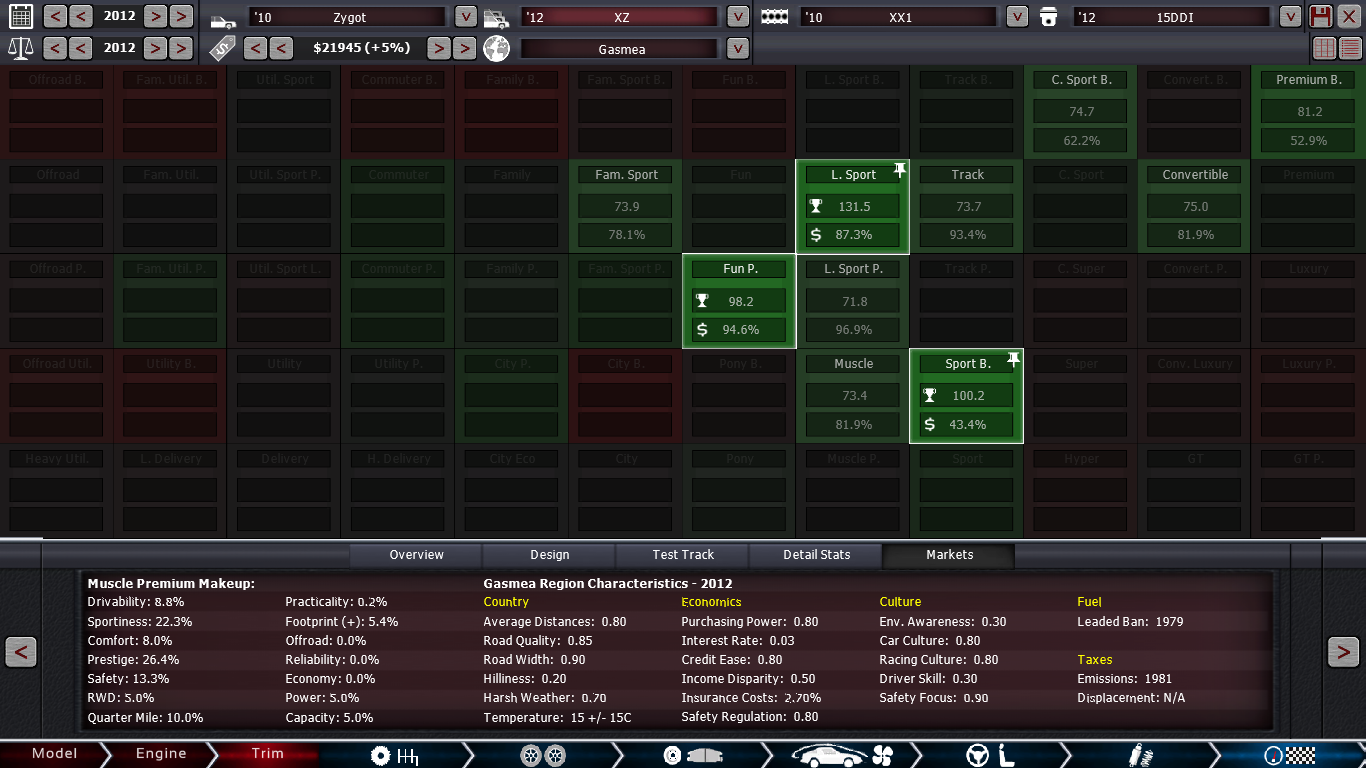Viewport: 1366px width, 768px height.
Task: Select the Muscle market cell
Action: click(x=853, y=396)
